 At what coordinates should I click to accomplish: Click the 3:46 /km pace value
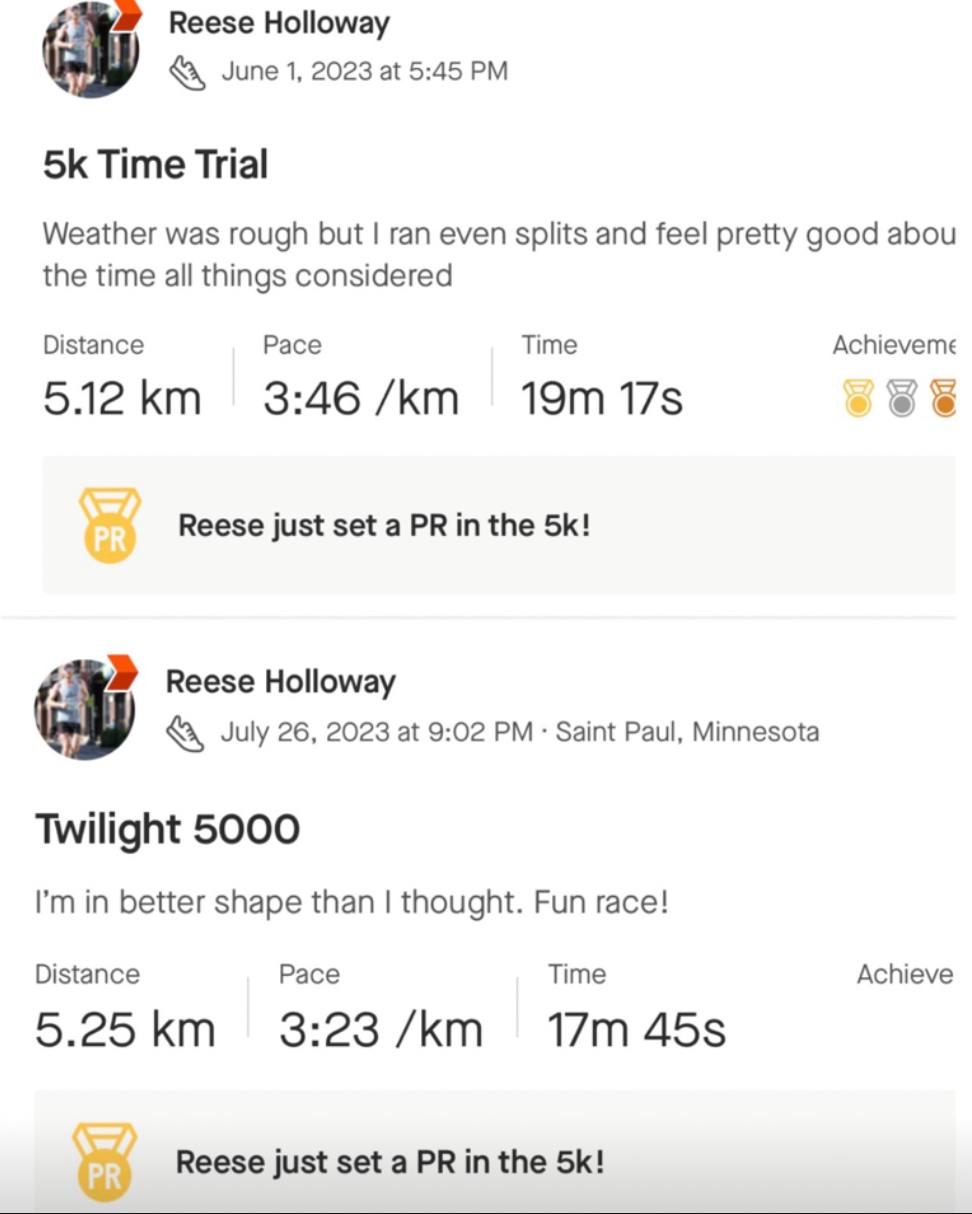tap(360, 398)
